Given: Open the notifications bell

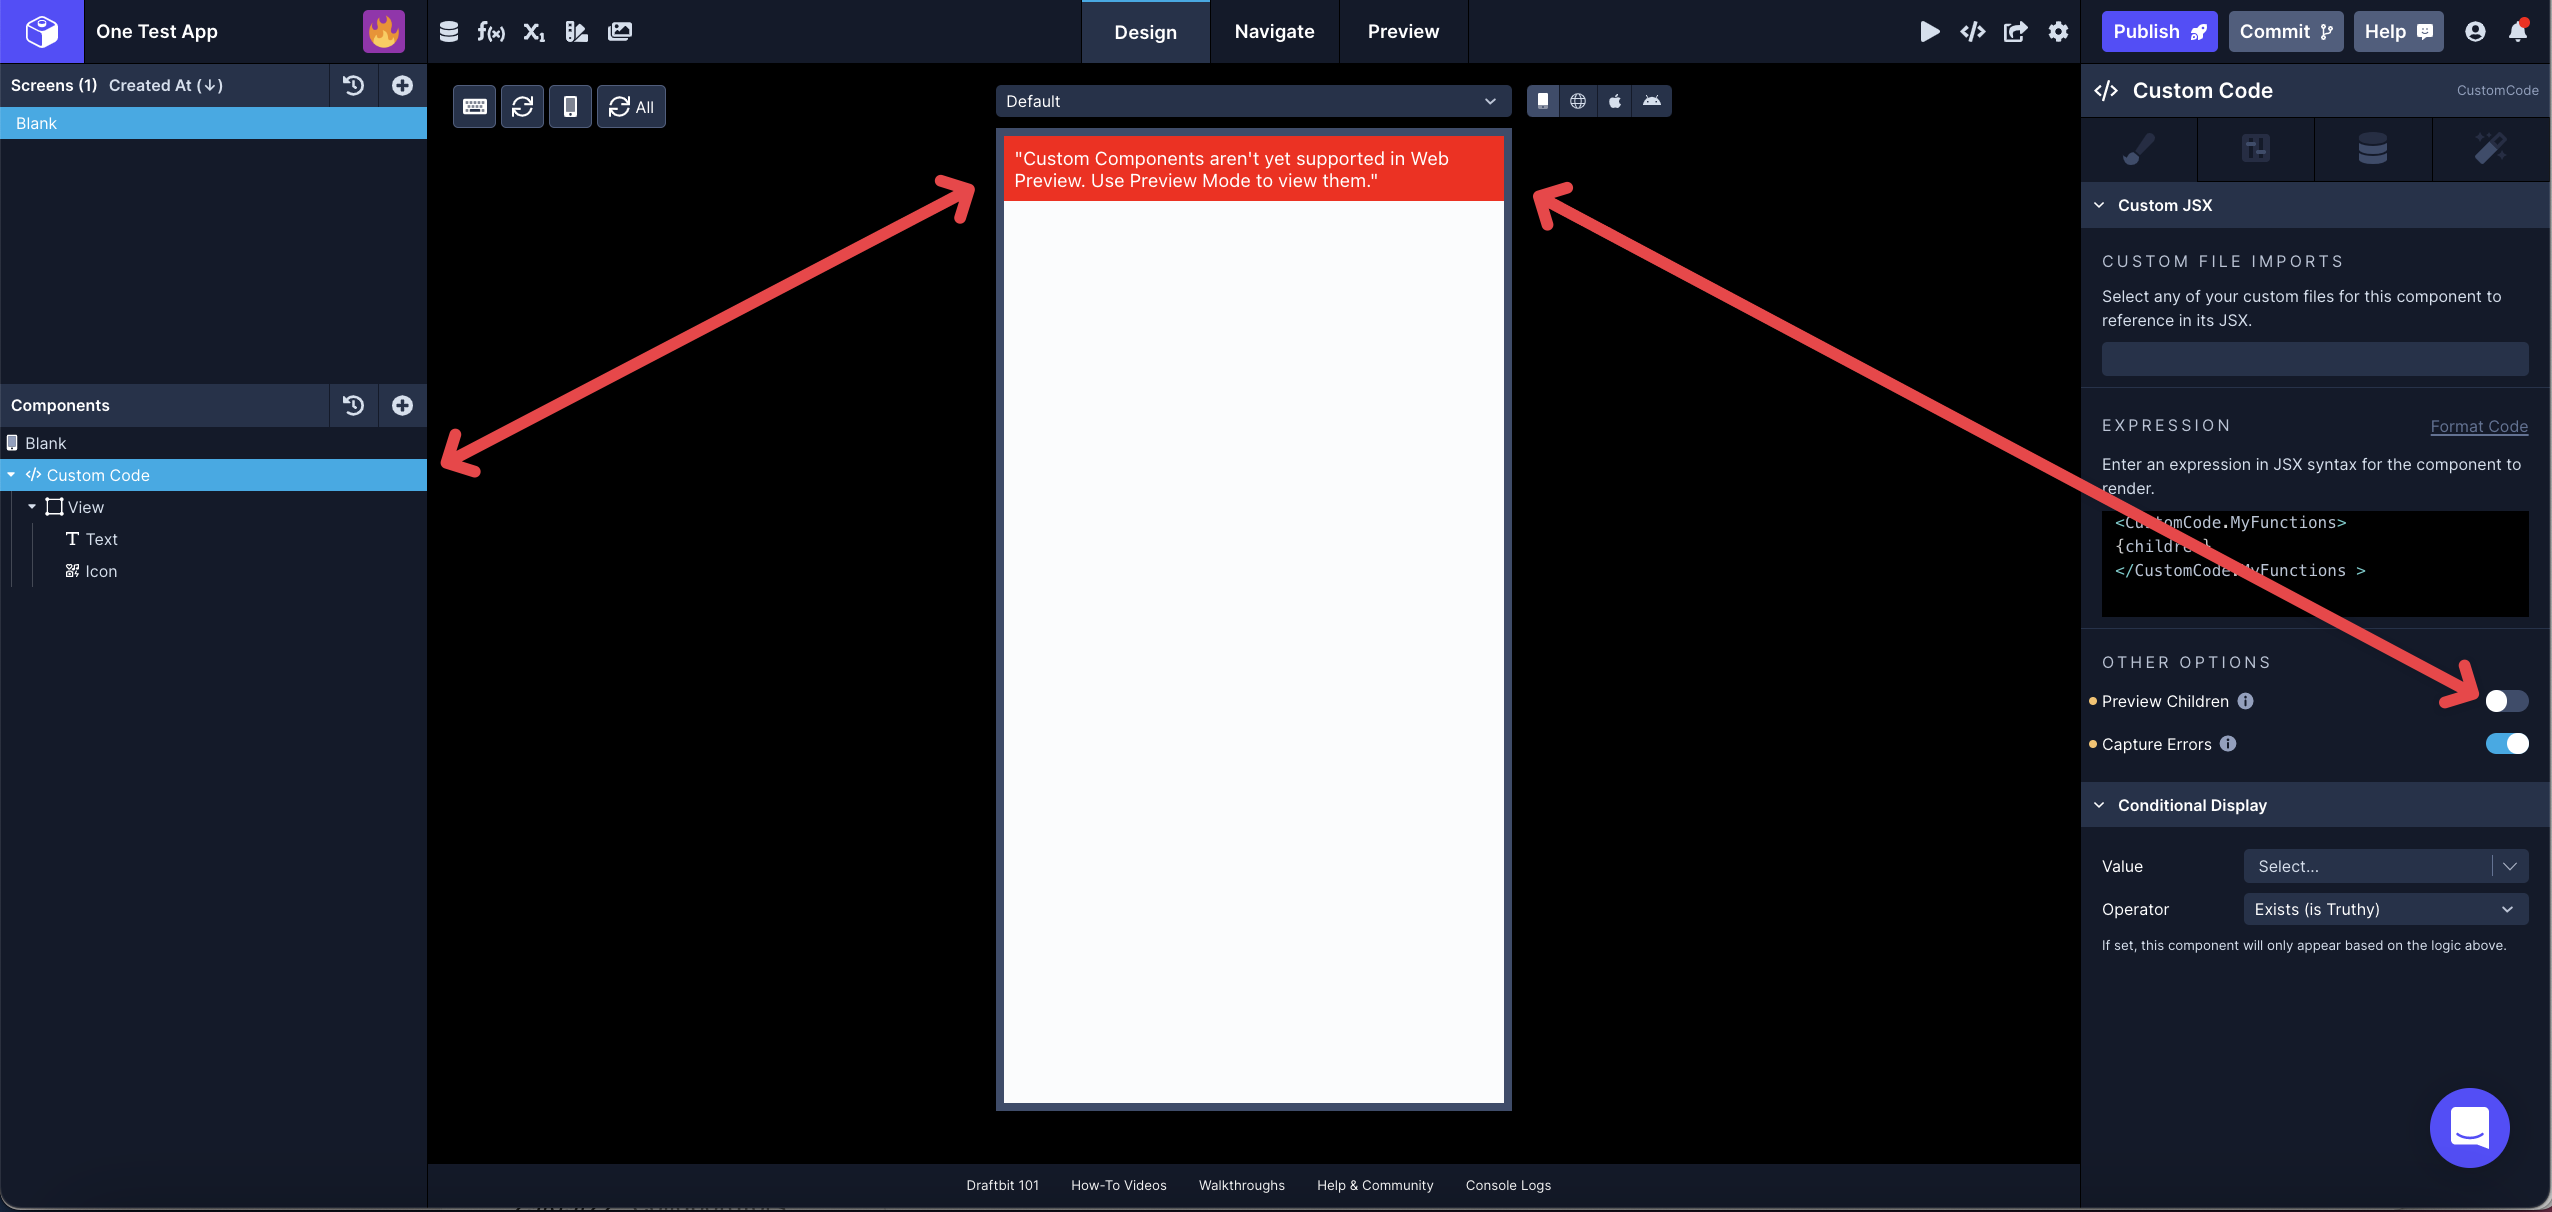Looking at the screenshot, I should click(2518, 32).
